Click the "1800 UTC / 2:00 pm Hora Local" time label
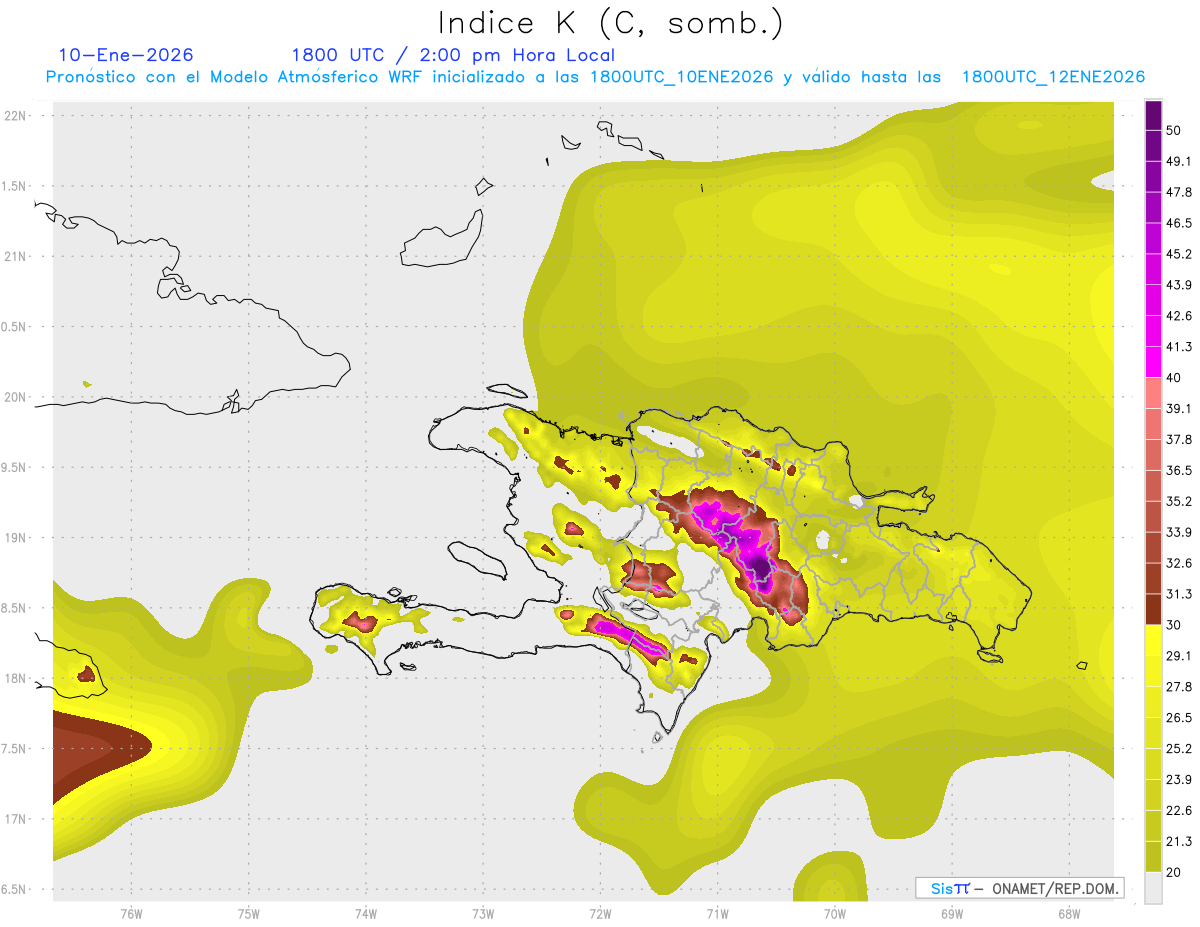Viewport: 1200px width, 927px height. coord(453,55)
